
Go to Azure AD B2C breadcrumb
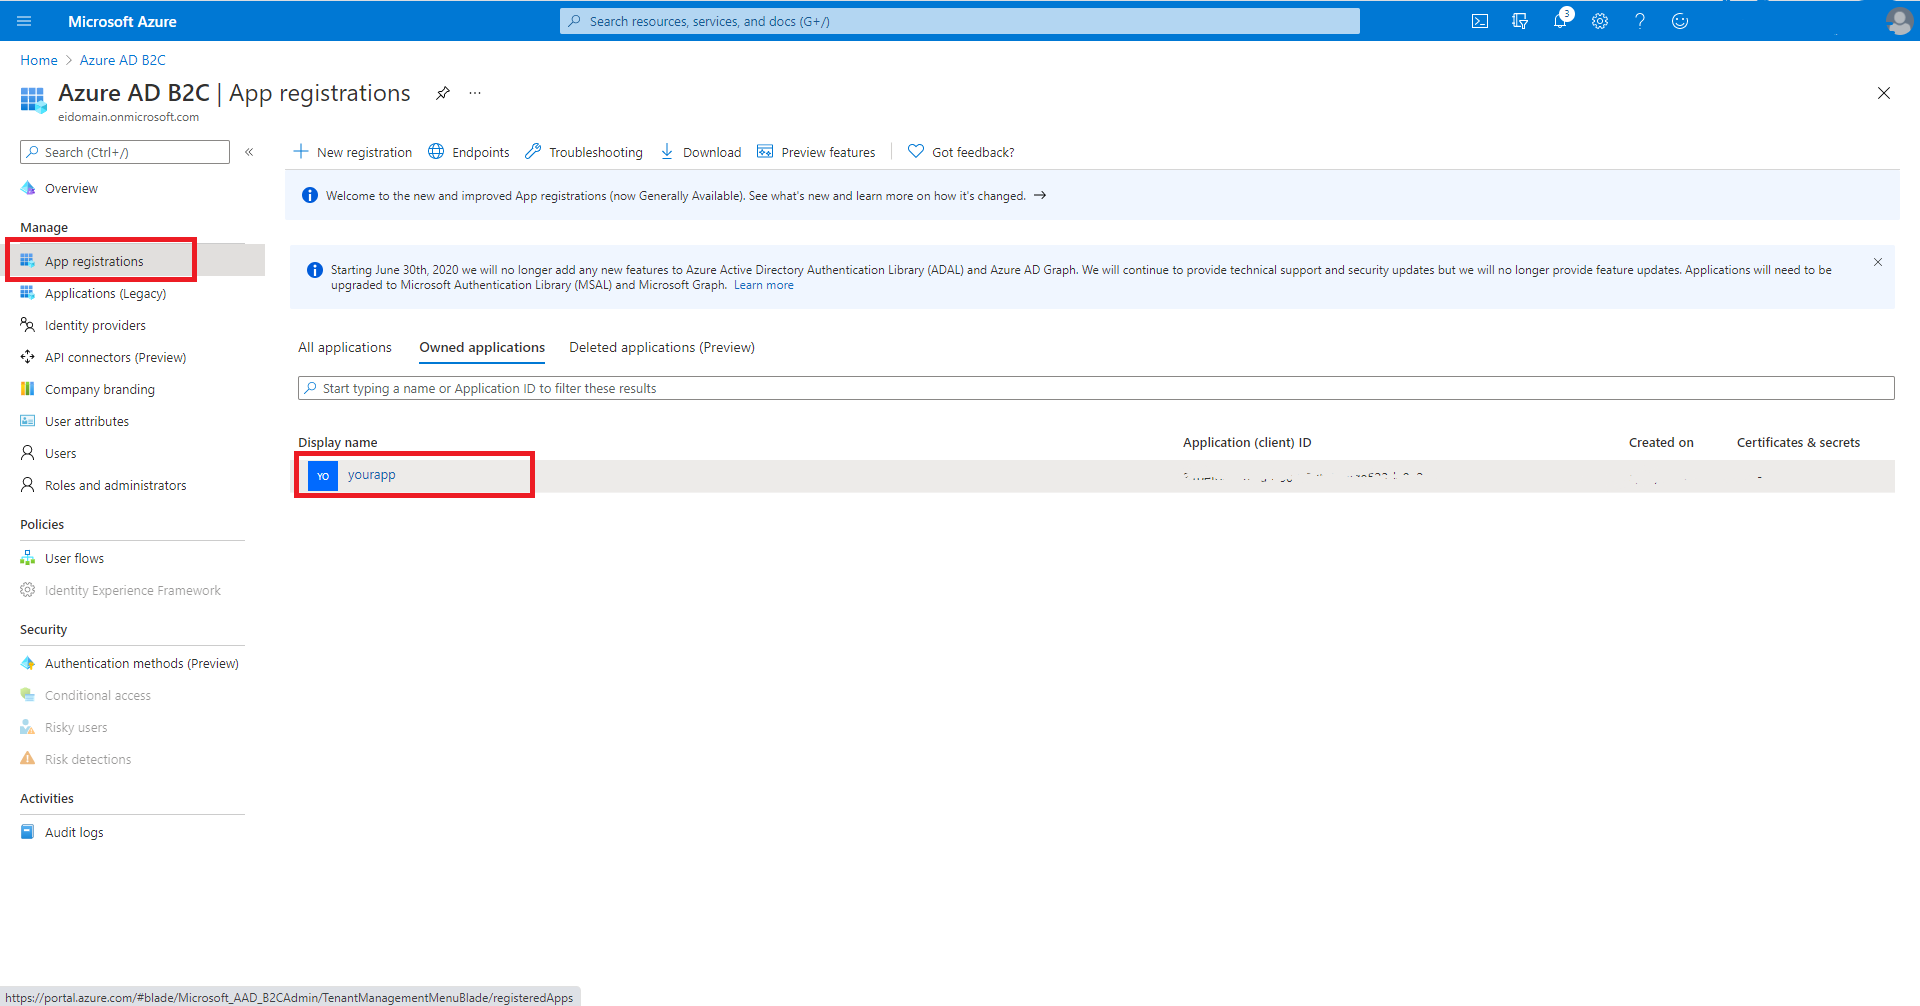123,60
